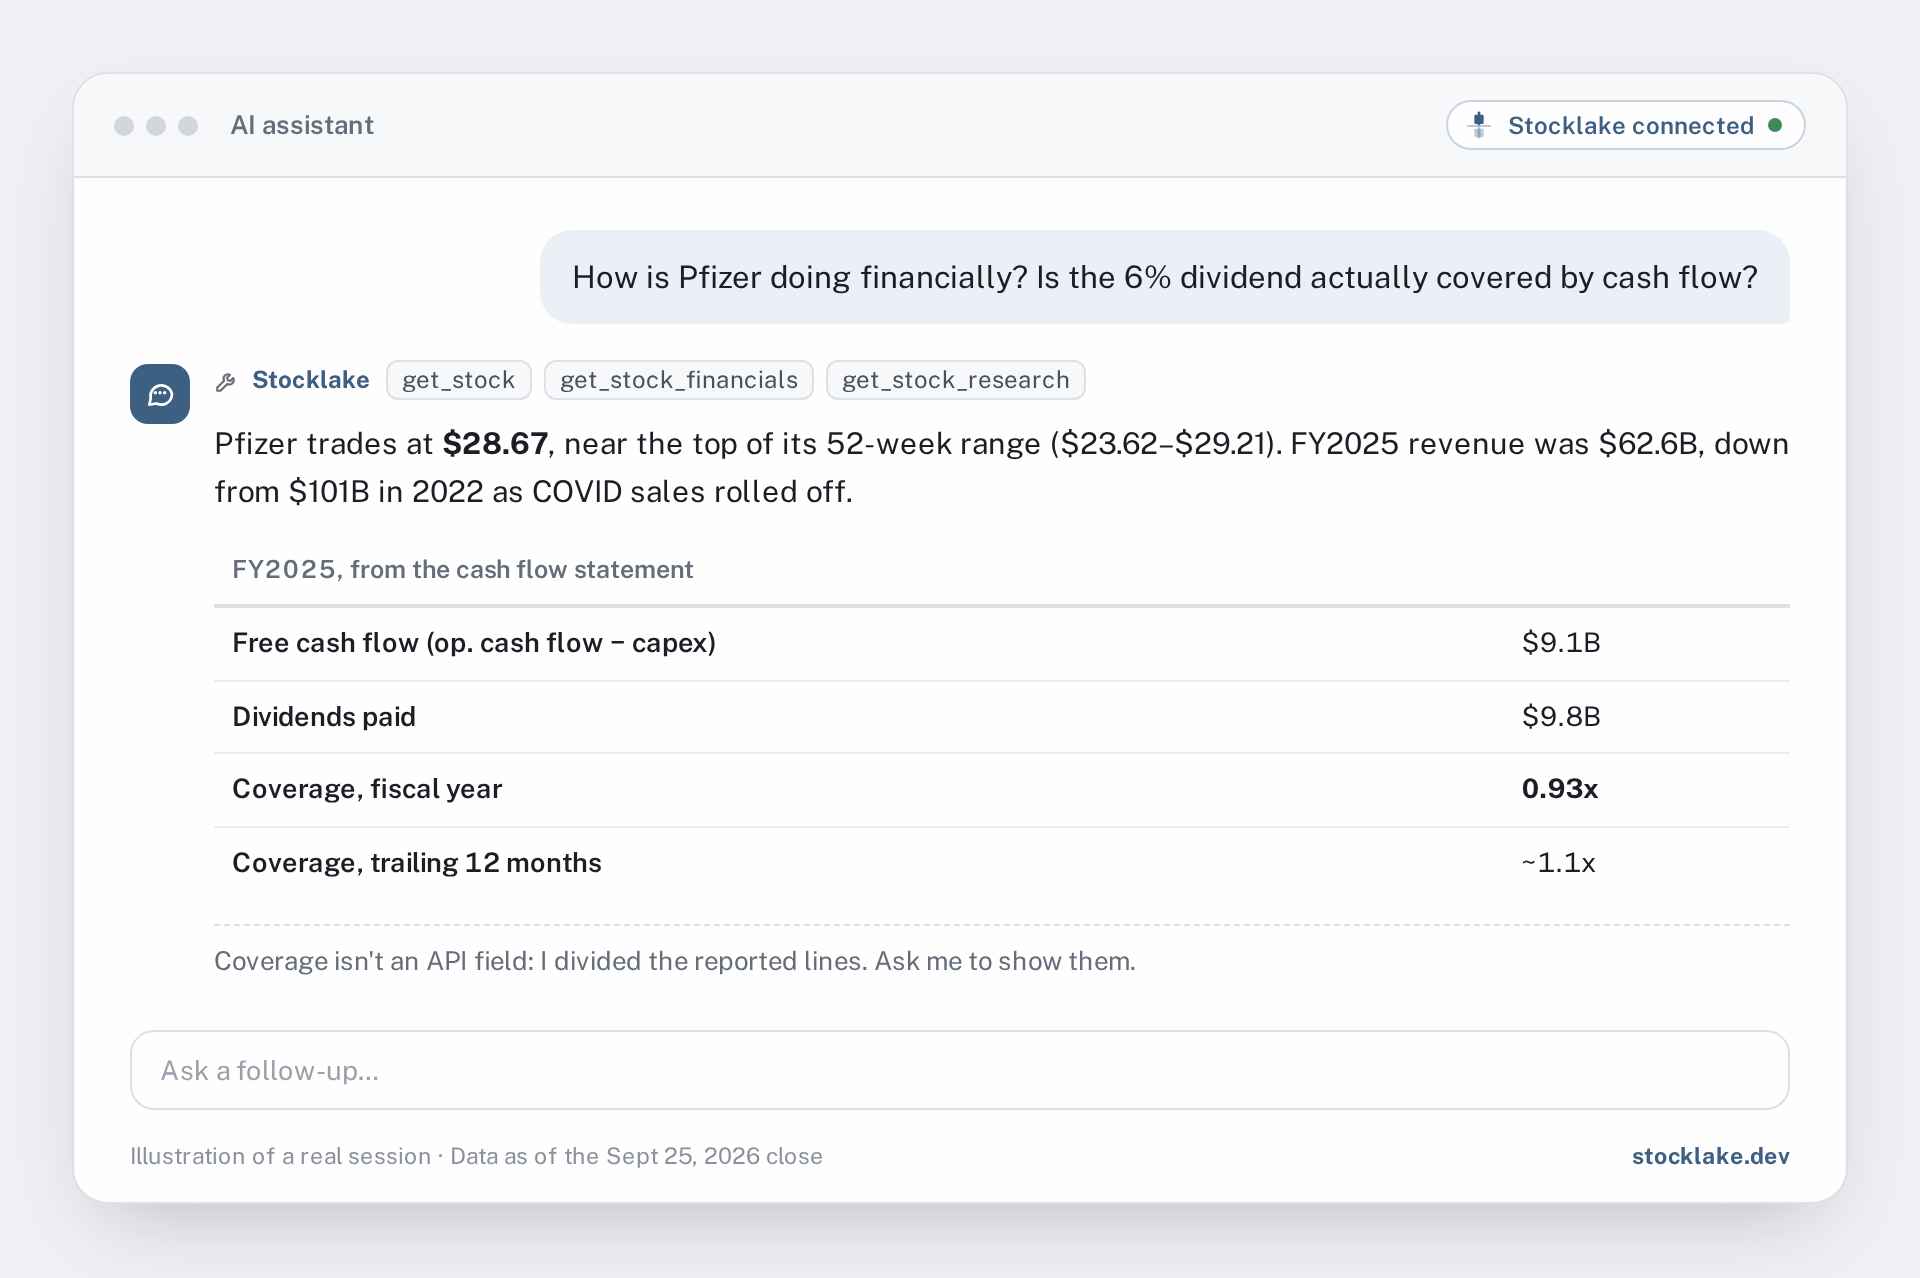The image size is (1920, 1278).
Task: Click the table header FY2025, from the cash flow statement
Action: click(x=463, y=569)
